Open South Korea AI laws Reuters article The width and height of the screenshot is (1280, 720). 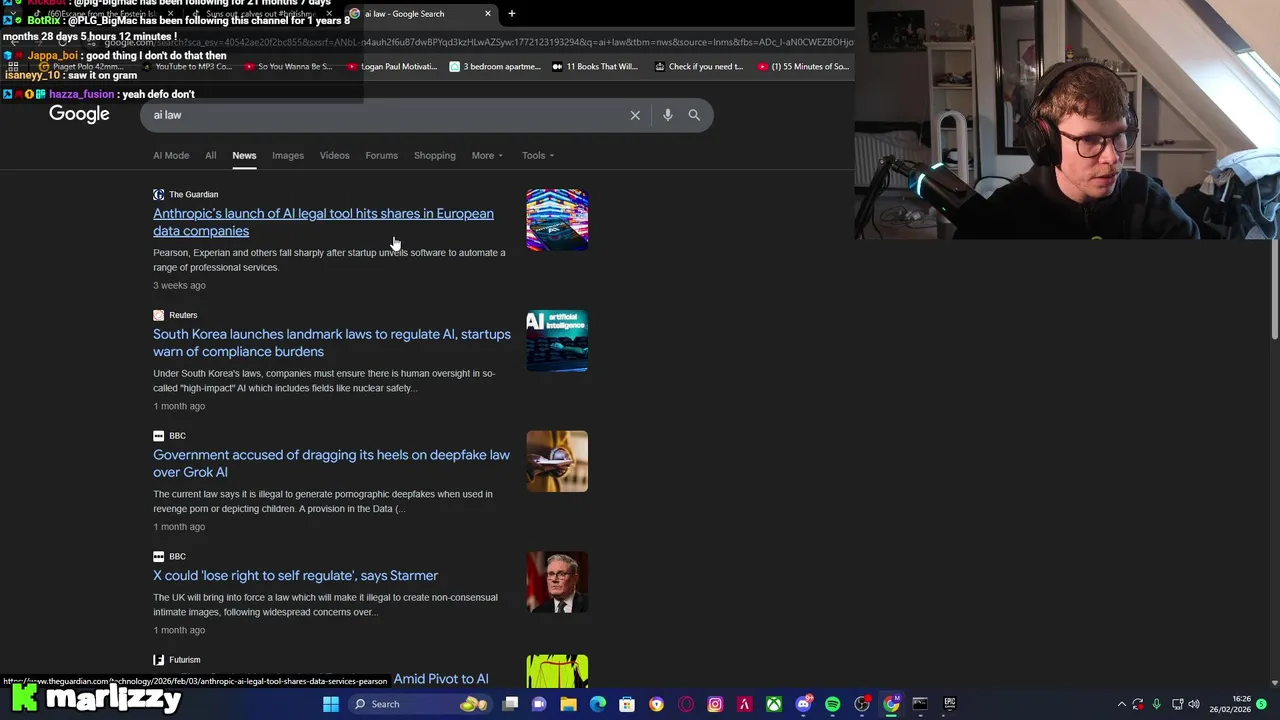(x=332, y=343)
